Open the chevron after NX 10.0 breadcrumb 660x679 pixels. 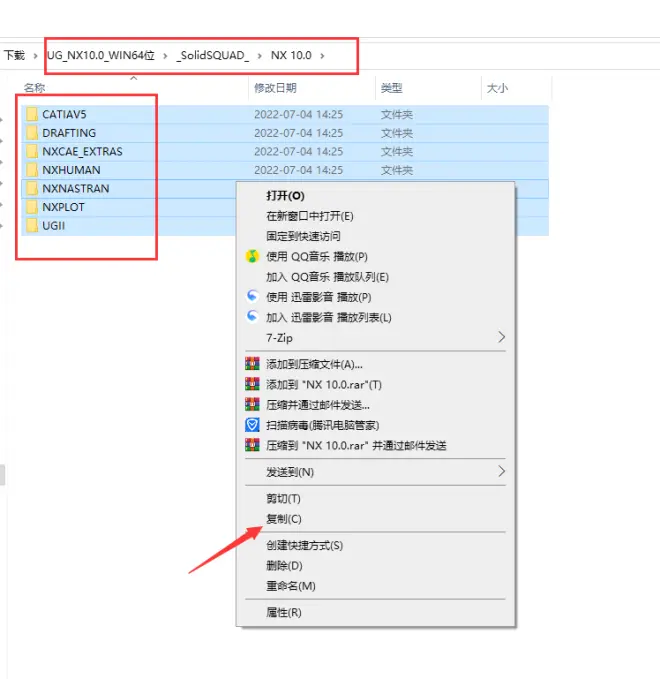coord(322,56)
